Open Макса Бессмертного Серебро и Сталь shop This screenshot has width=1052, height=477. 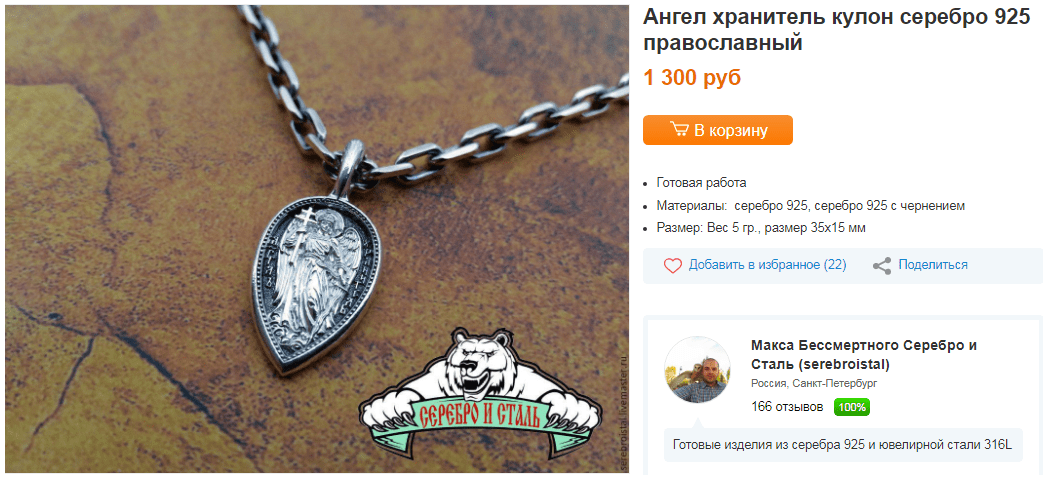point(863,355)
